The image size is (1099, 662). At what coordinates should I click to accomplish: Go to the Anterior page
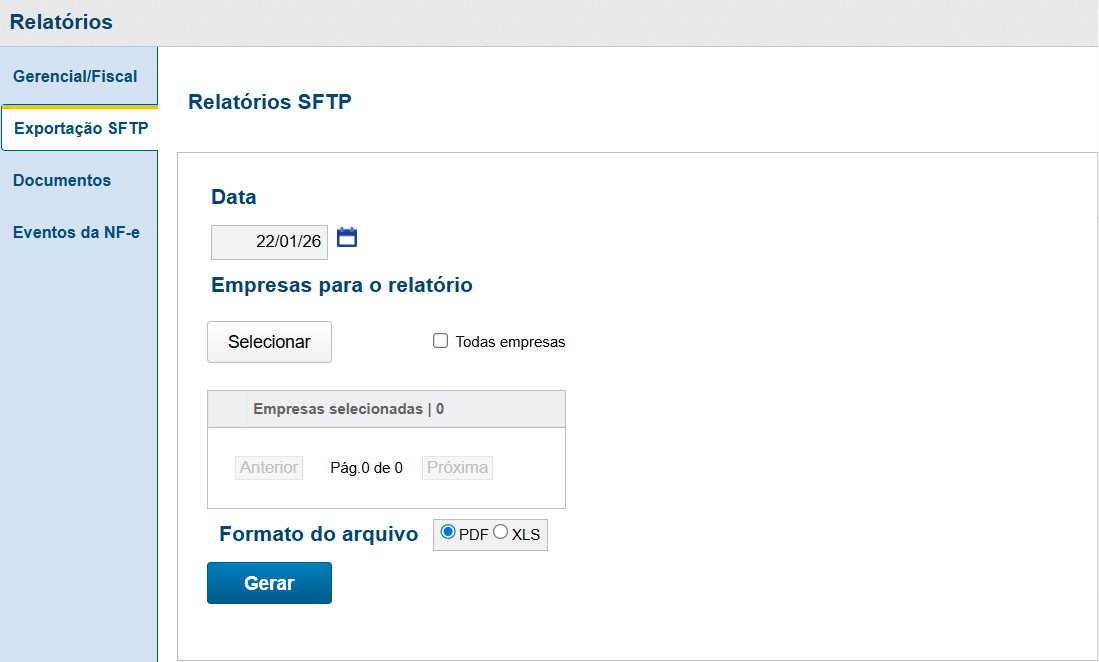pos(269,467)
